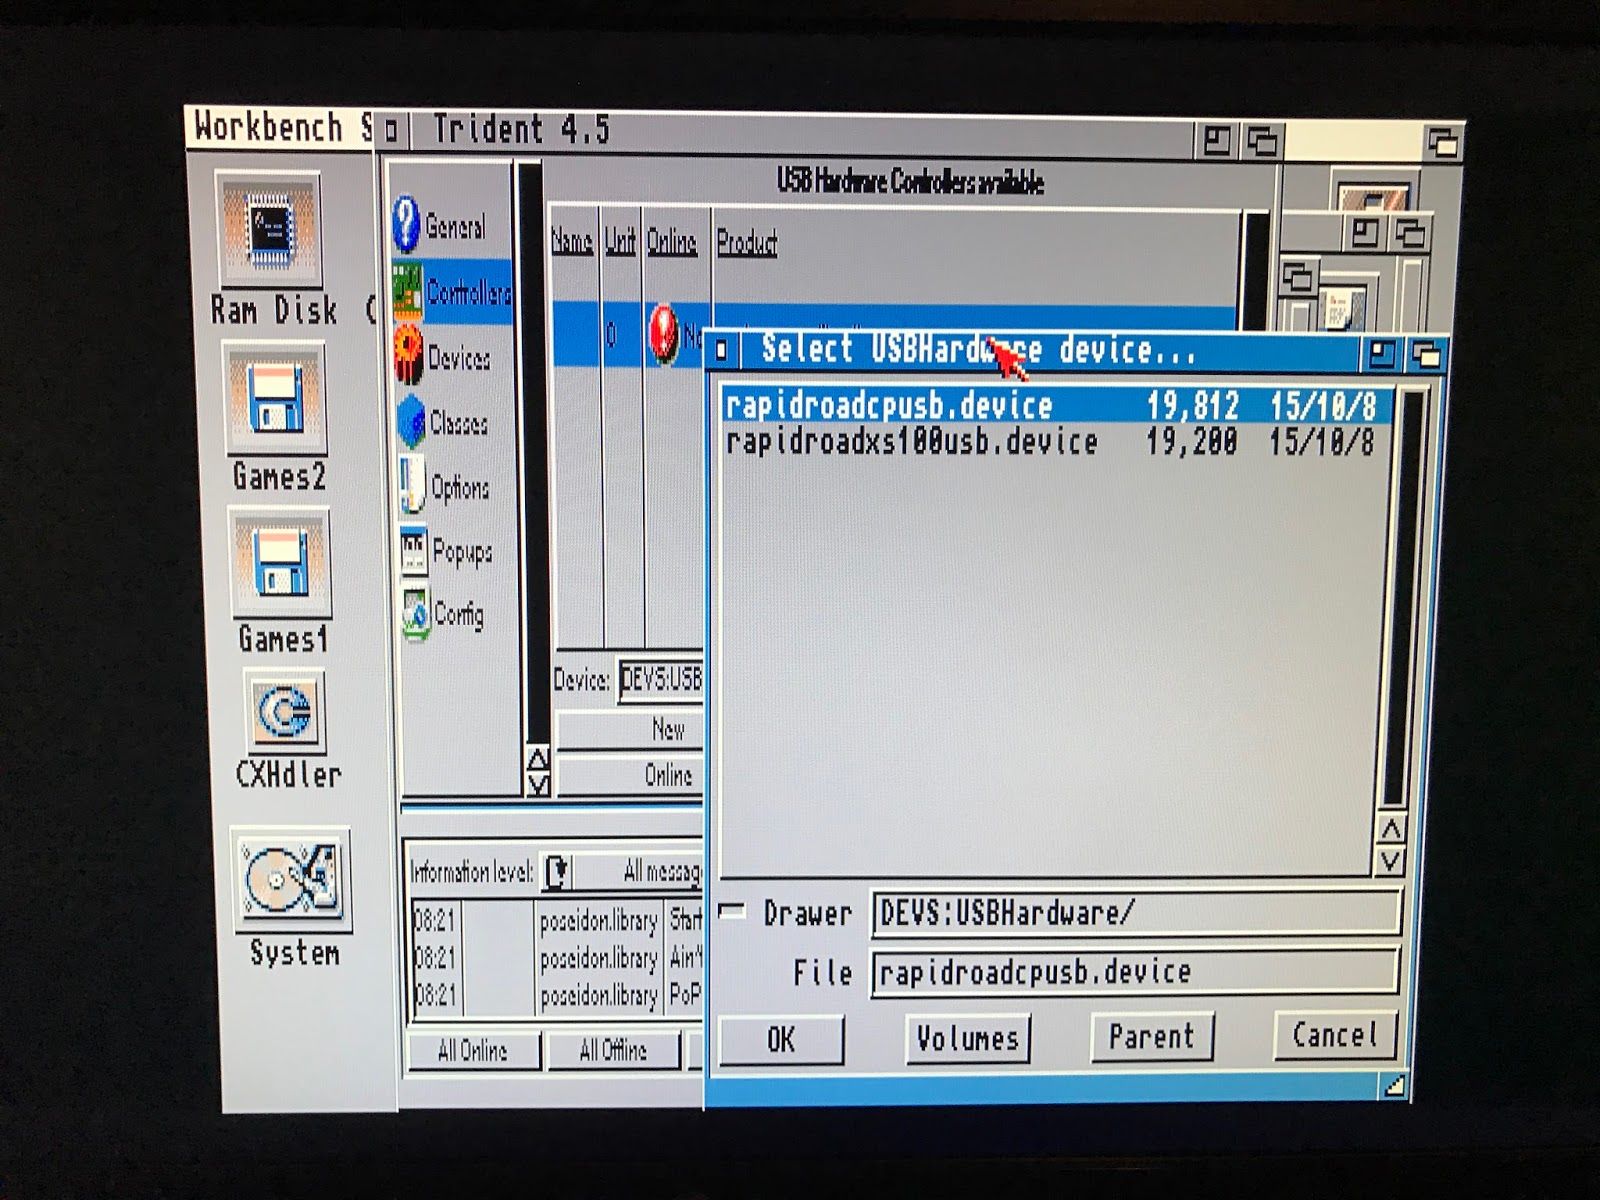Click the Device input field in Trident
1600x1200 pixels.
pos(660,682)
